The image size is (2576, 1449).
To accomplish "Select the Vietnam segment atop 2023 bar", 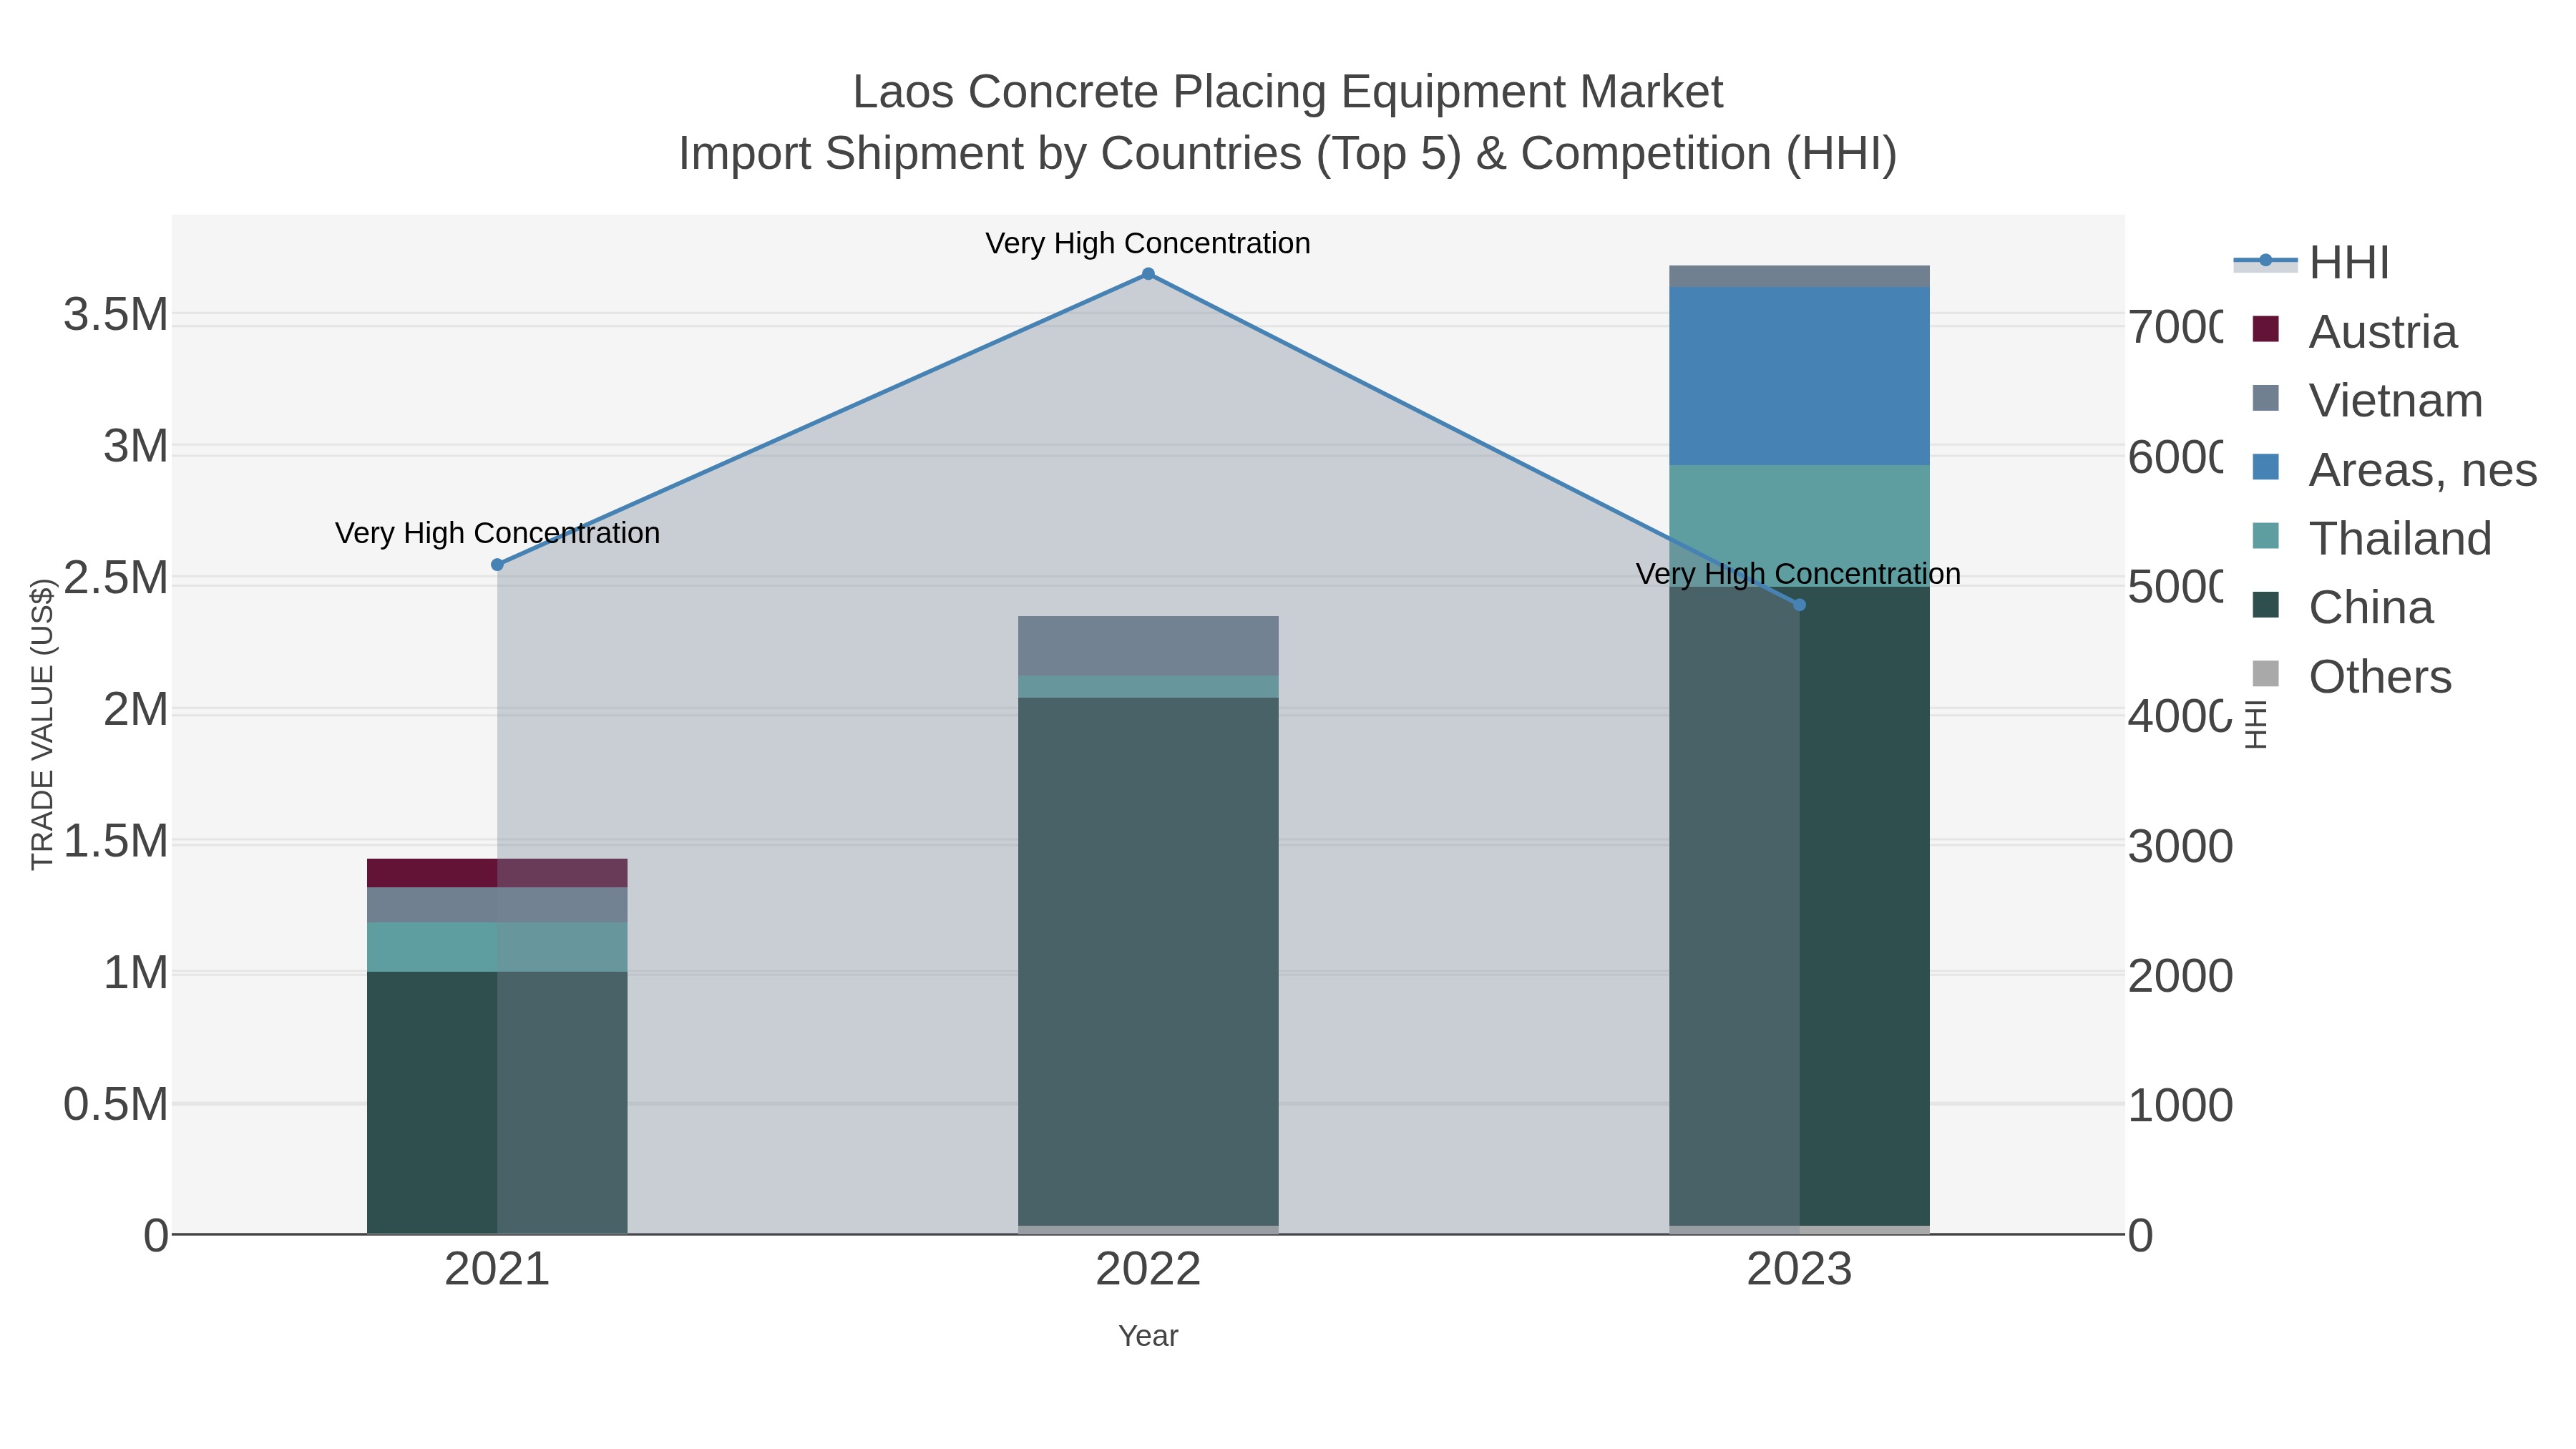I will point(1799,276).
